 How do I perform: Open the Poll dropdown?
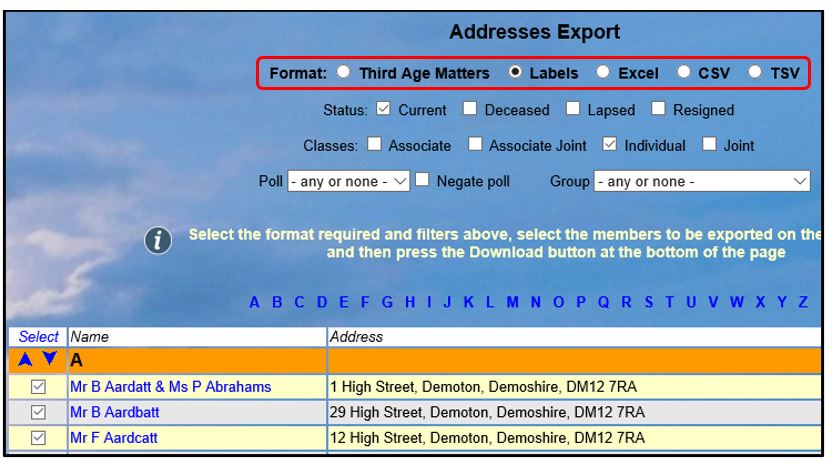(x=349, y=182)
